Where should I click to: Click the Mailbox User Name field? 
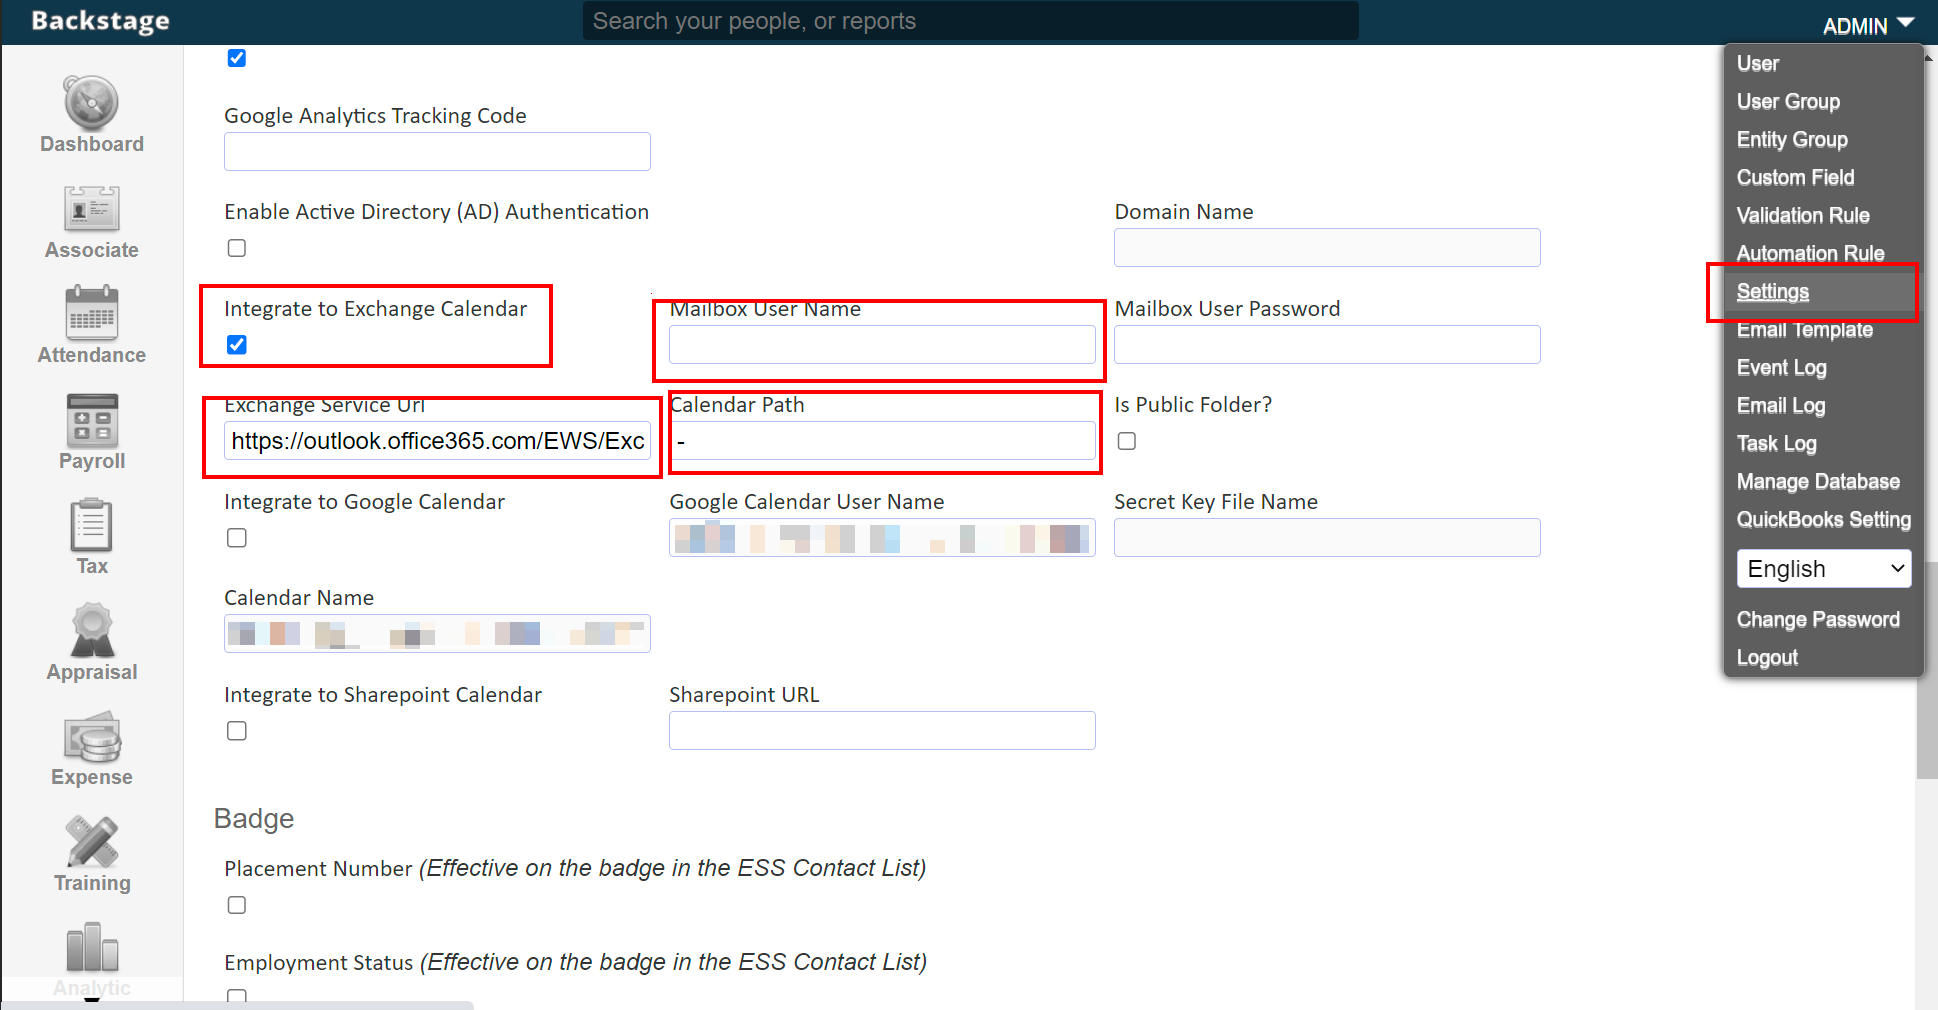point(882,344)
